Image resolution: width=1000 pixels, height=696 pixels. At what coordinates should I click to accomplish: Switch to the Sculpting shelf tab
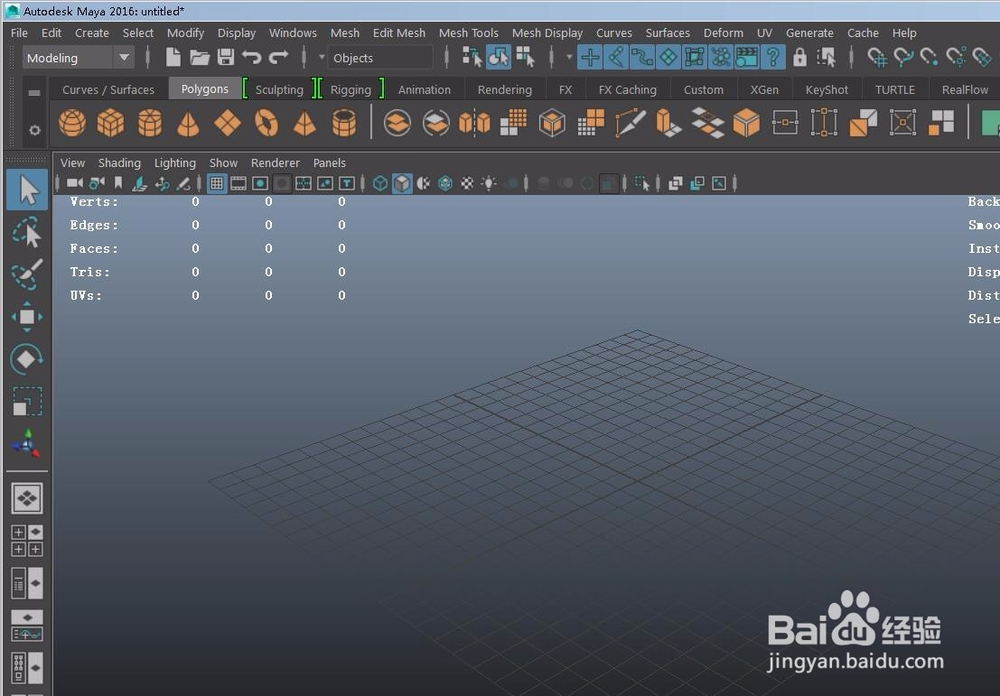tap(279, 89)
